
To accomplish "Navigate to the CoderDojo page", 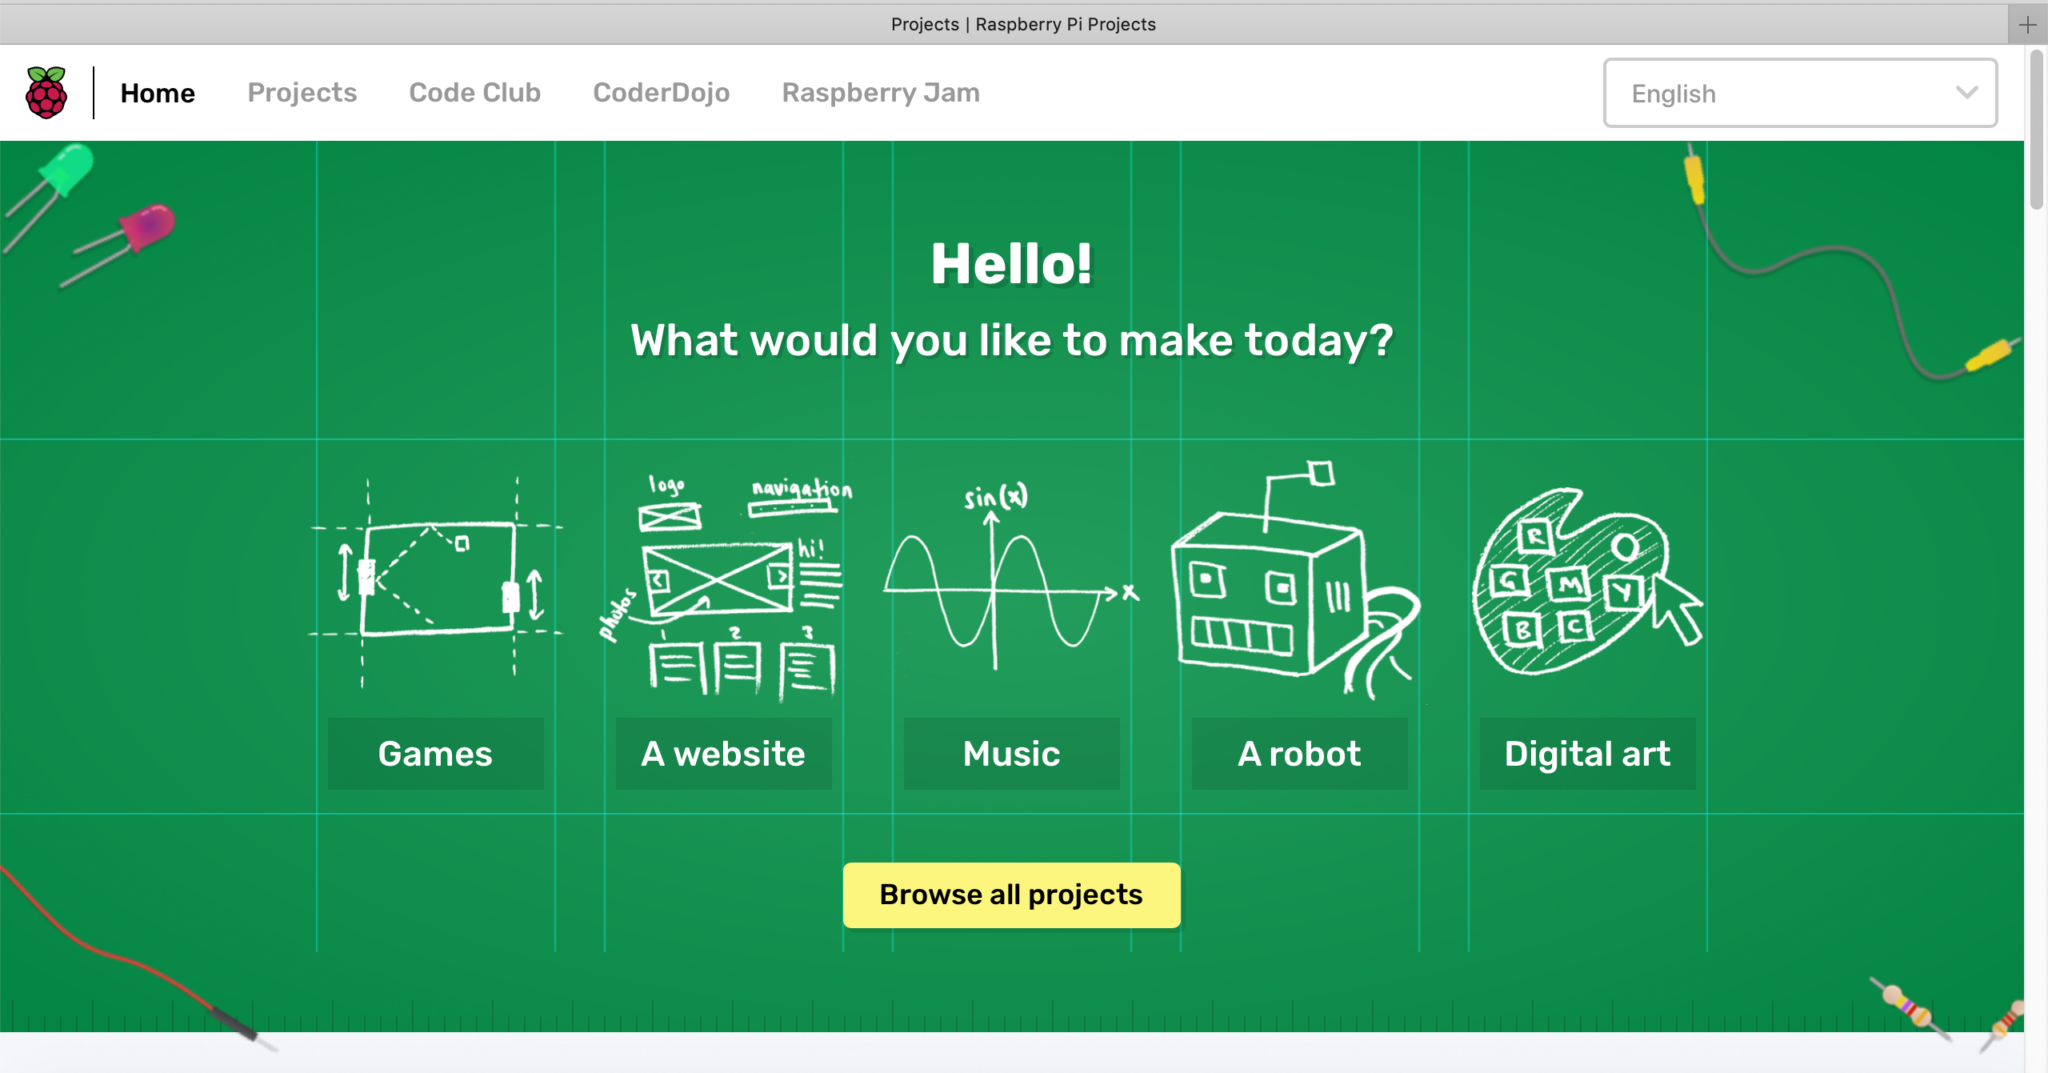I will coord(661,92).
